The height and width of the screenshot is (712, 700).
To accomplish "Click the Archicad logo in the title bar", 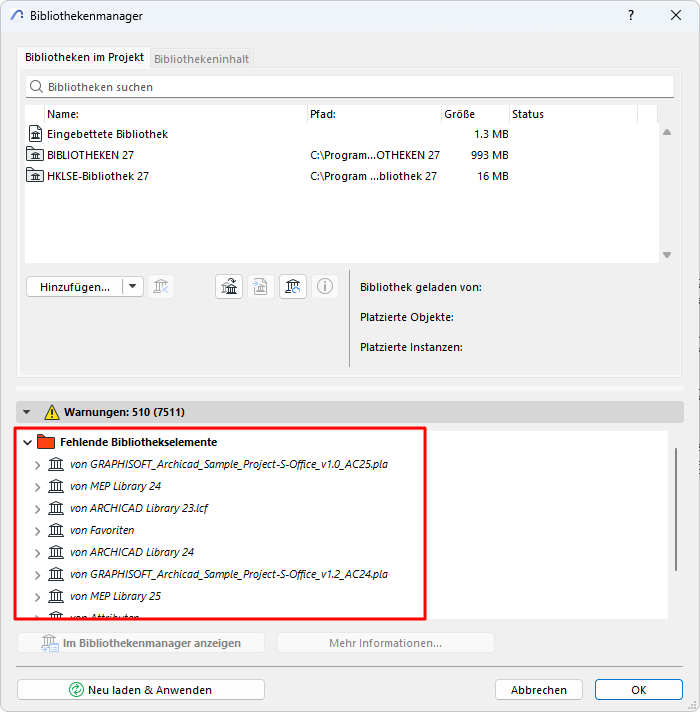I will click(x=17, y=15).
